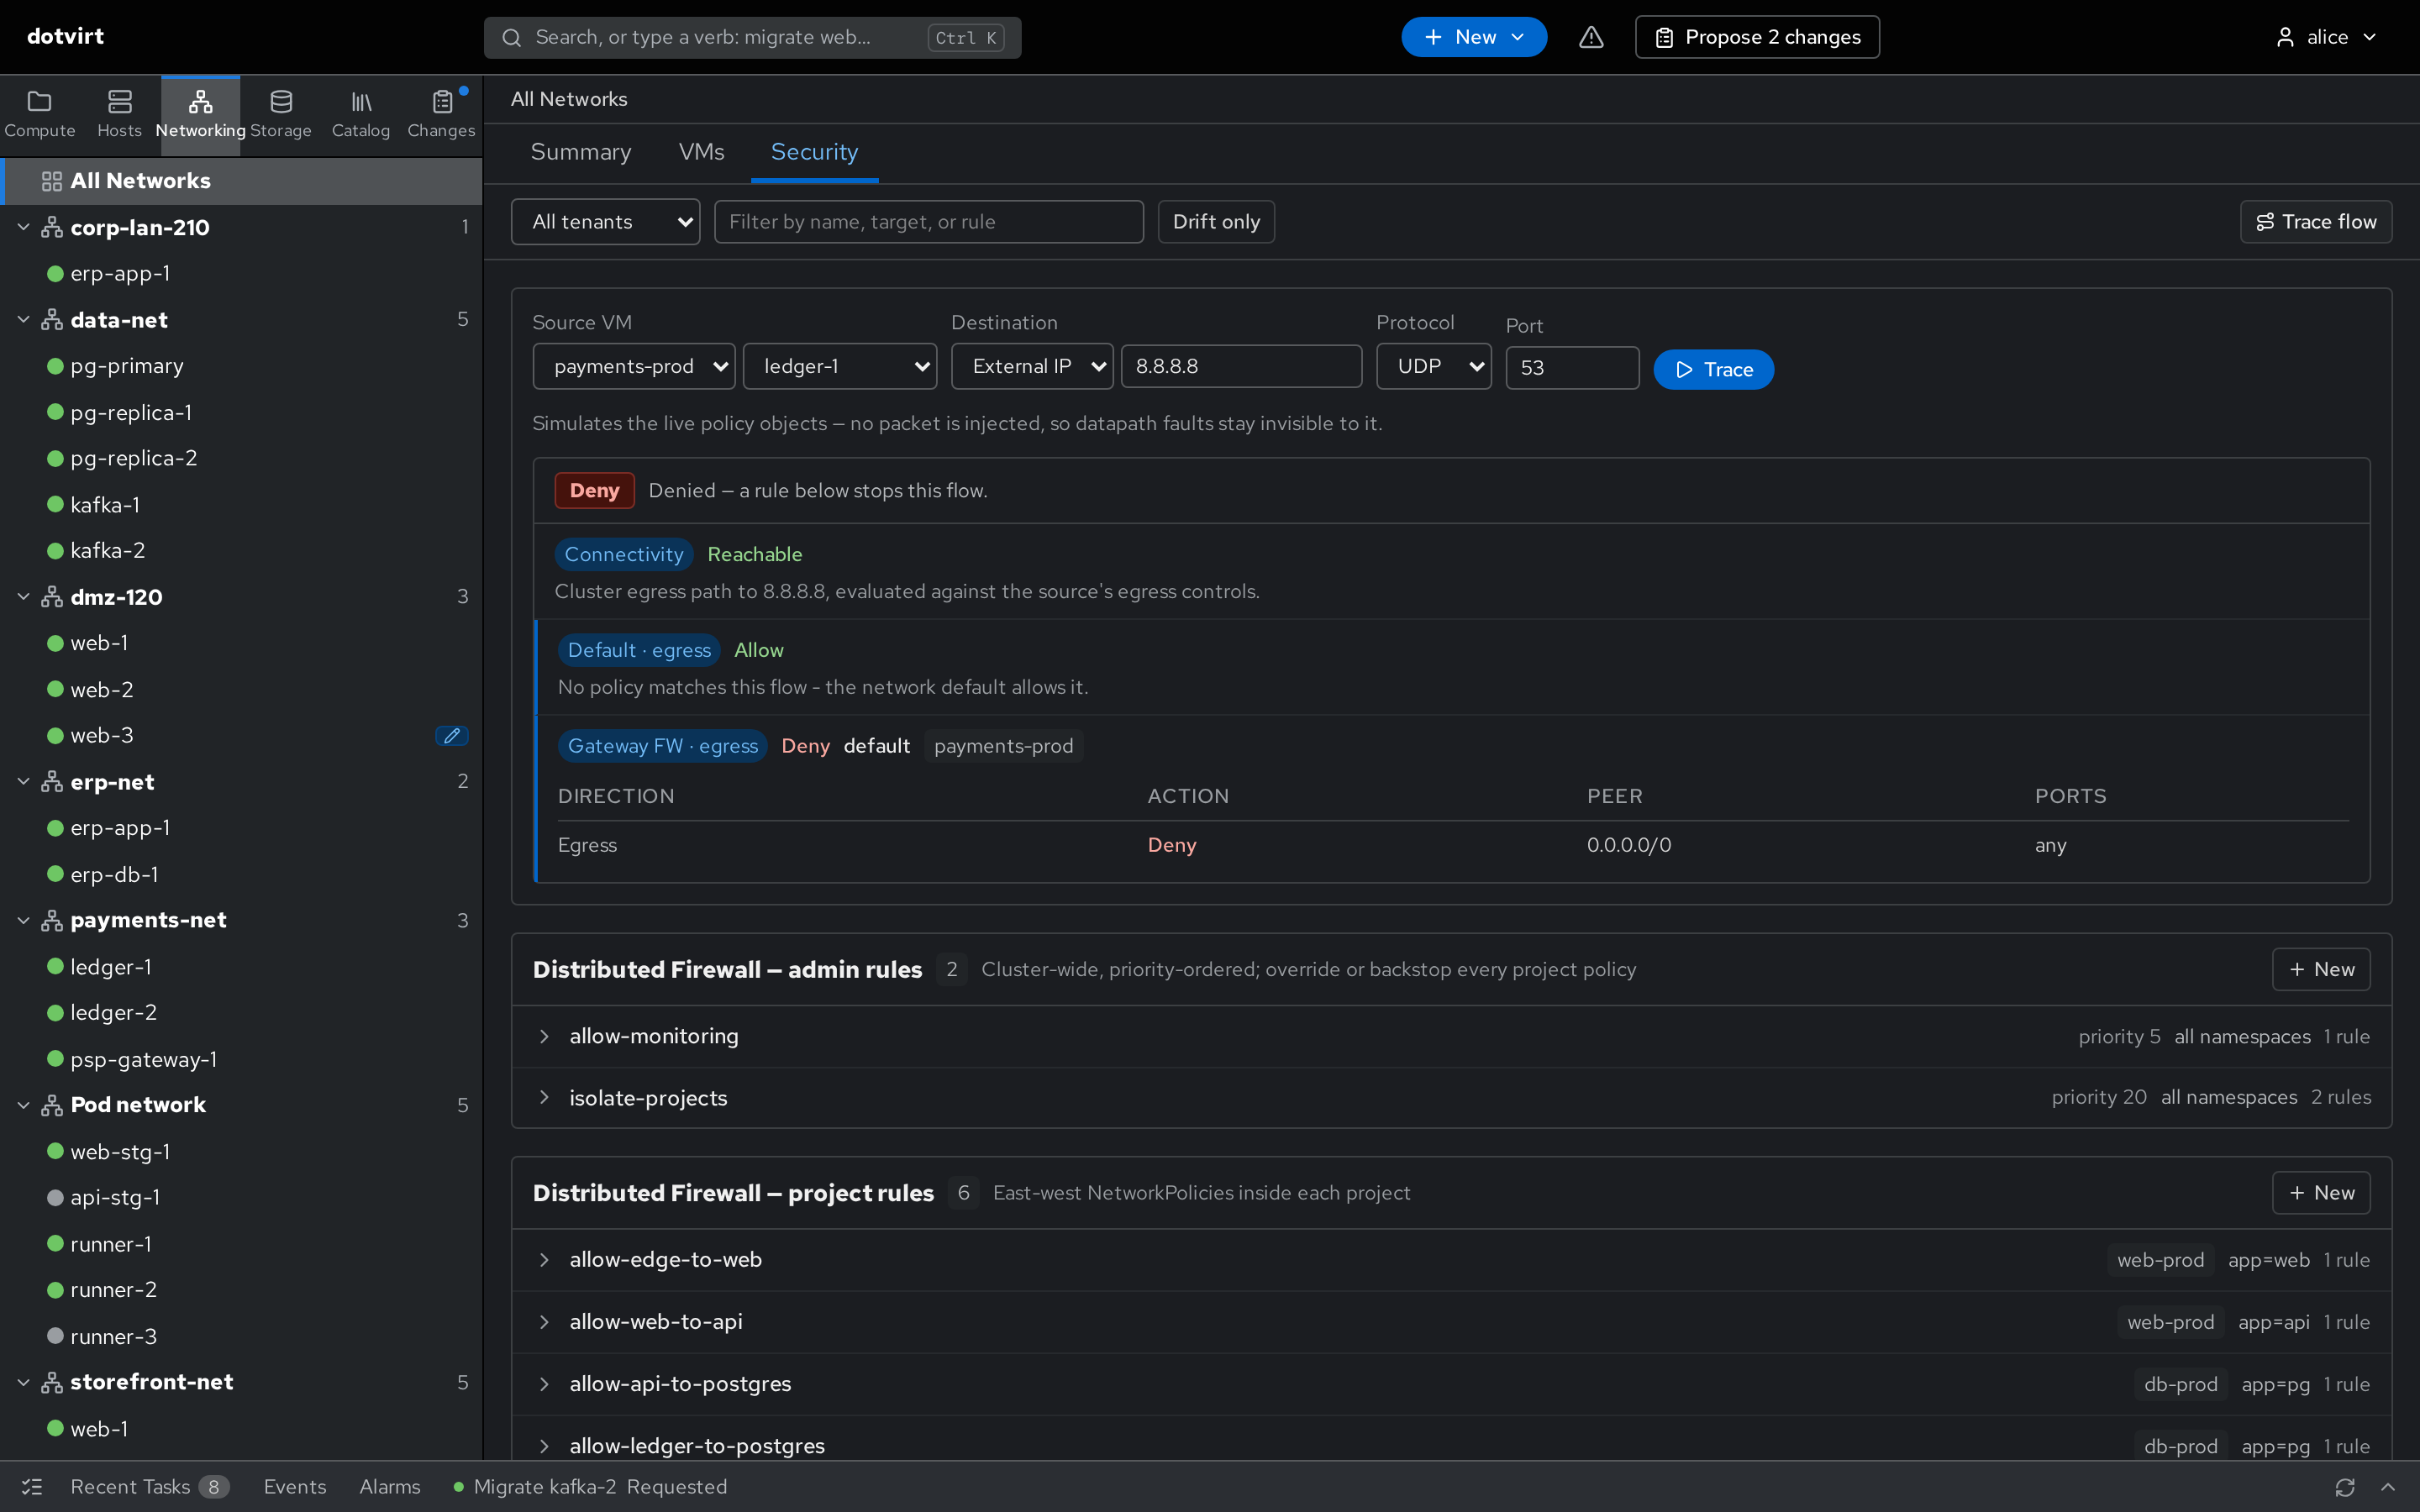Switch to the Summary tab
The image size is (2420, 1512).
pyautogui.click(x=581, y=152)
